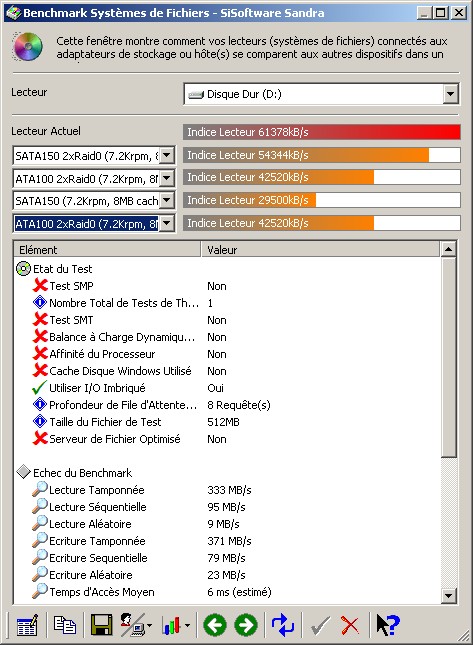
Task: Cancel with the red X toolbar icon
Action: (350, 626)
